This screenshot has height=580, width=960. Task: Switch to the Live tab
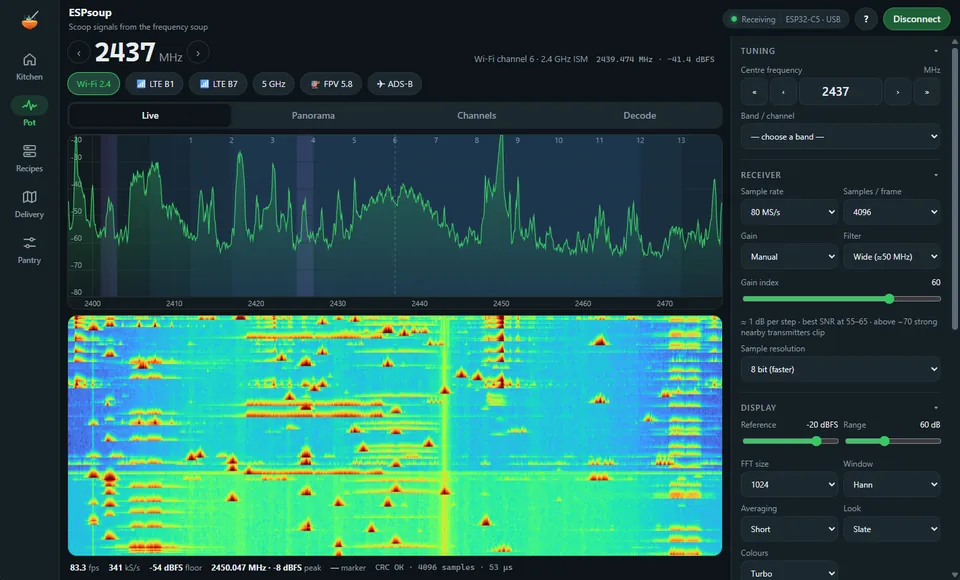click(150, 115)
